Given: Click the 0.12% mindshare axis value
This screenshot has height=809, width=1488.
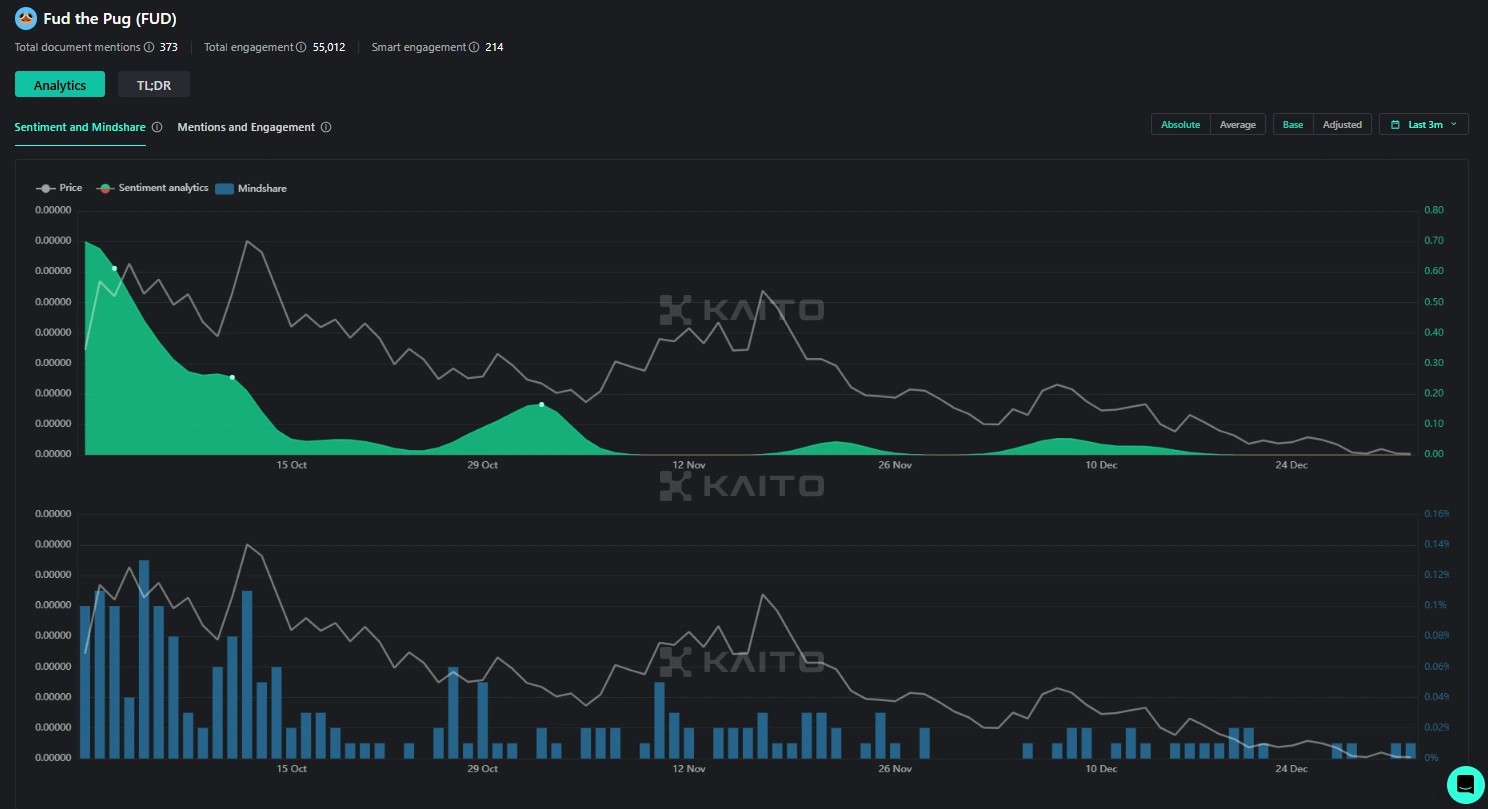Looking at the screenshot, I should pos(1435,575).
